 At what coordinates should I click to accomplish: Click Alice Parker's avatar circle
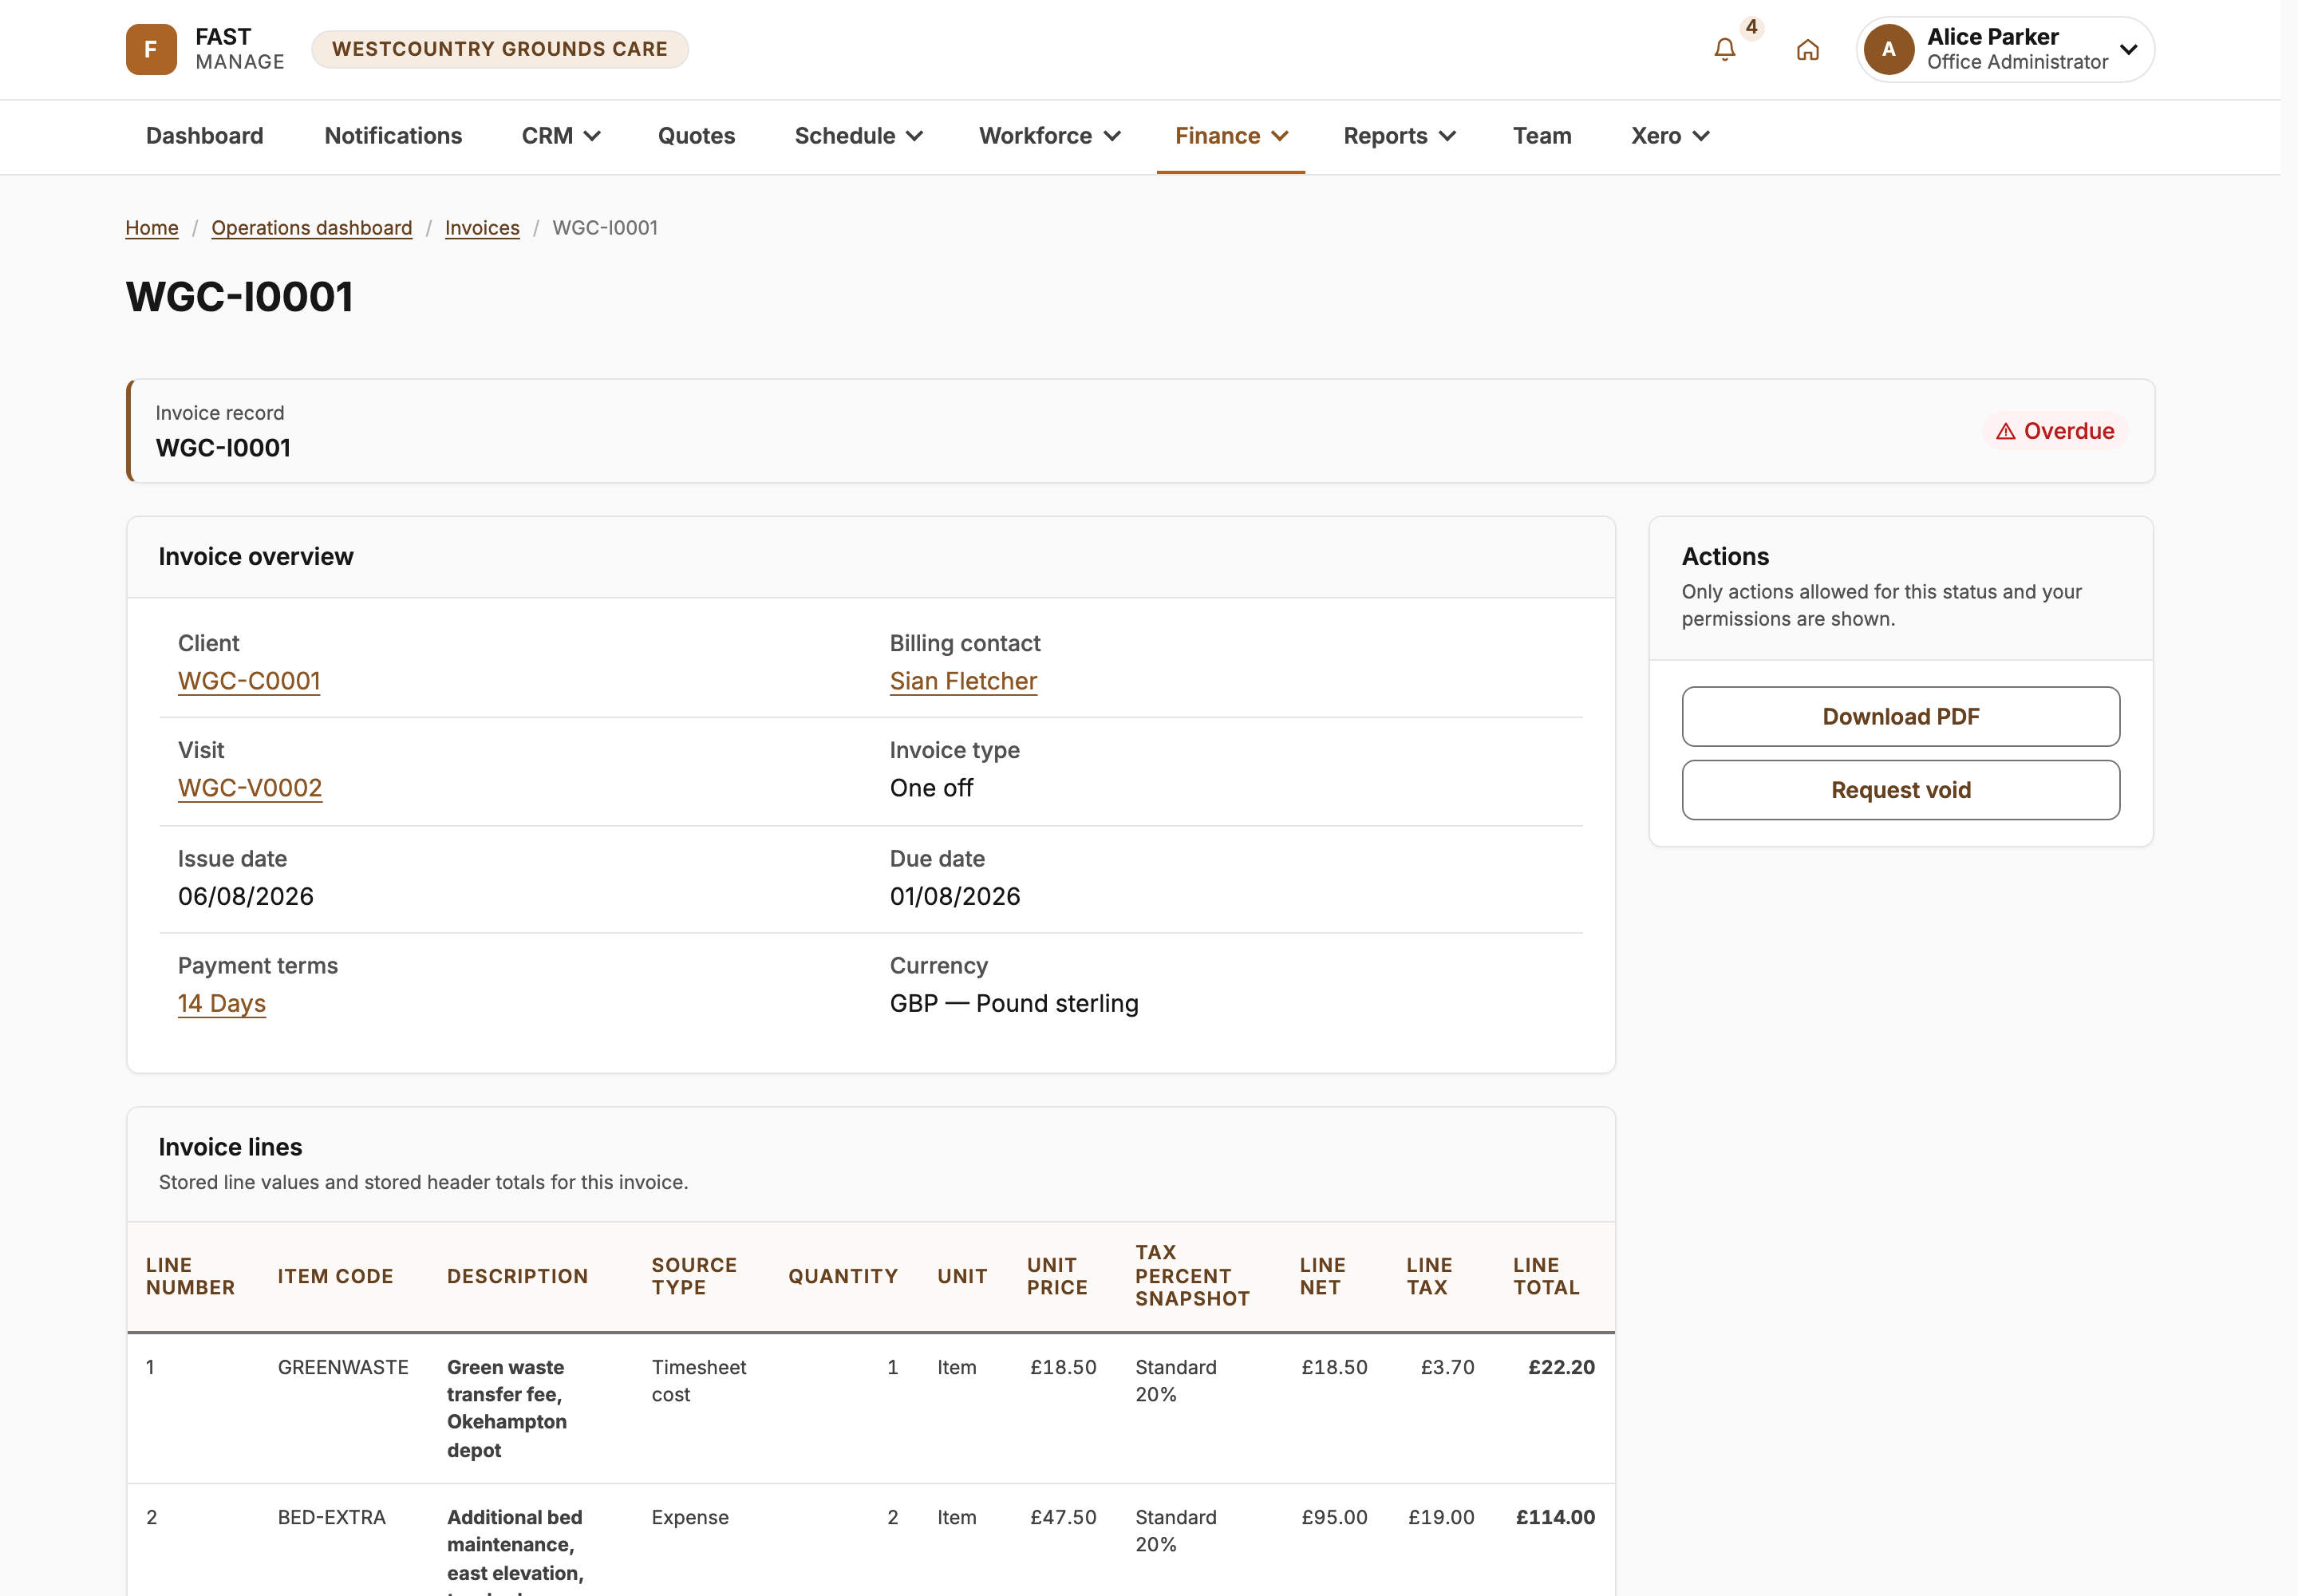coord(1888,49)
